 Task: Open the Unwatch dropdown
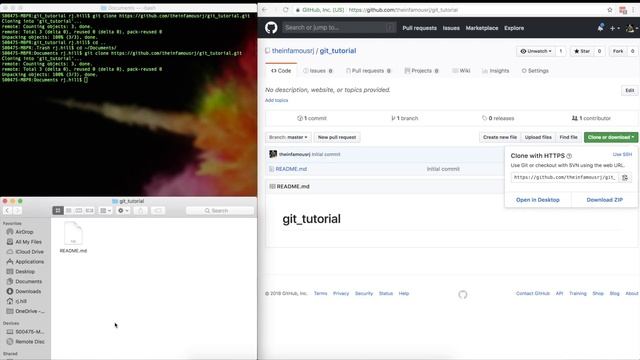[536, 51]
